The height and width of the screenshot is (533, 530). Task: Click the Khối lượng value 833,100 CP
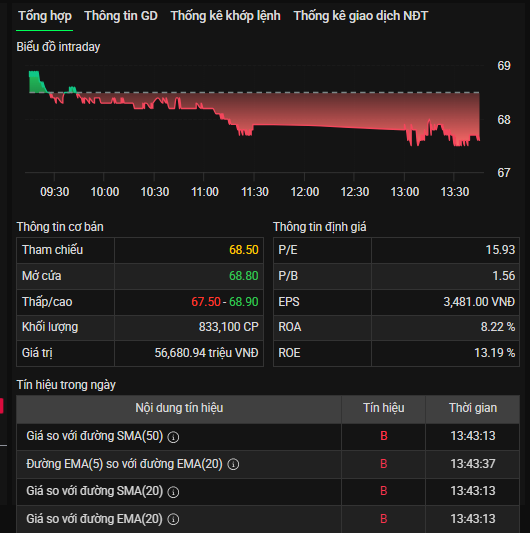tap(228, 327)
